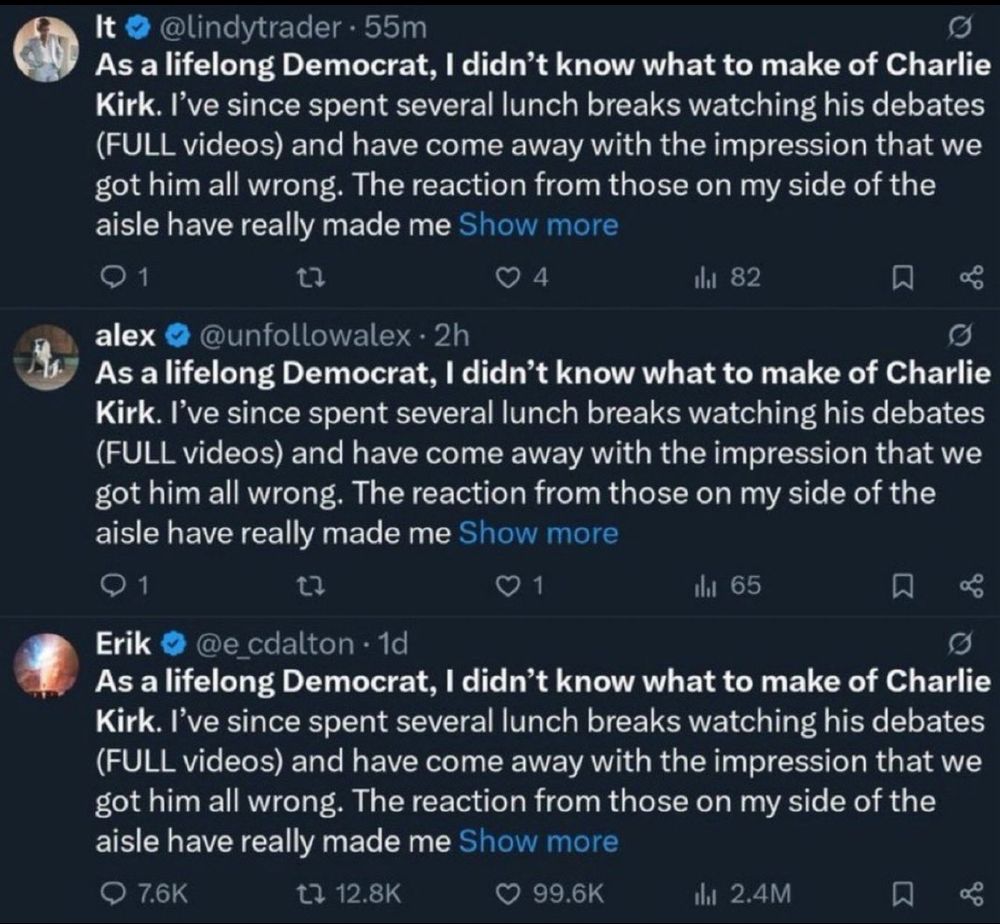Share the @unfollowalex post
1000x924 pixels.
[x=971, y=587]
